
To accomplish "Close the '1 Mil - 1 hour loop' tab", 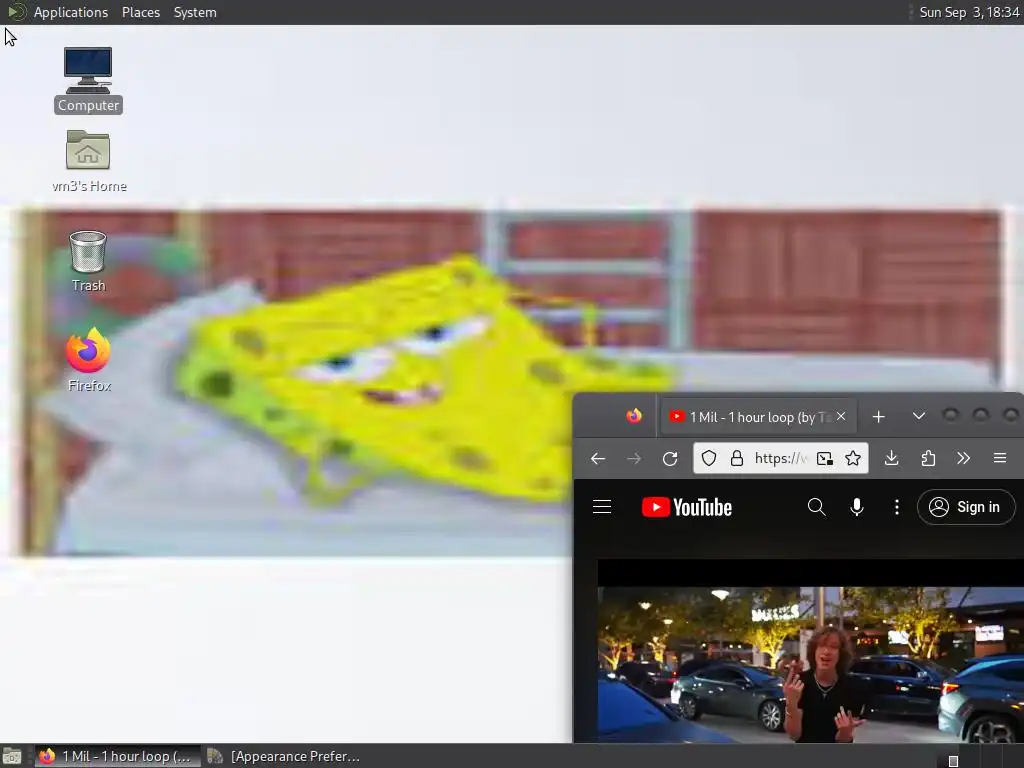I will [841, 416].
